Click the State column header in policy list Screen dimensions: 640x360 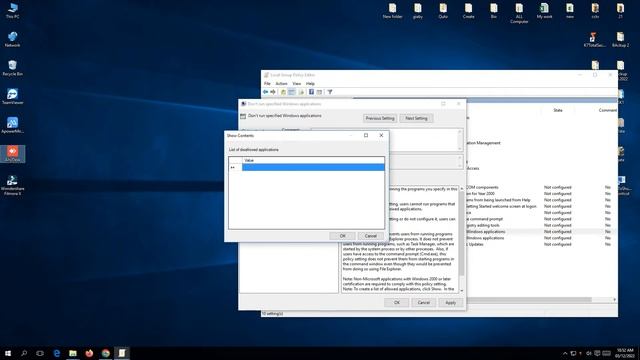558,110
